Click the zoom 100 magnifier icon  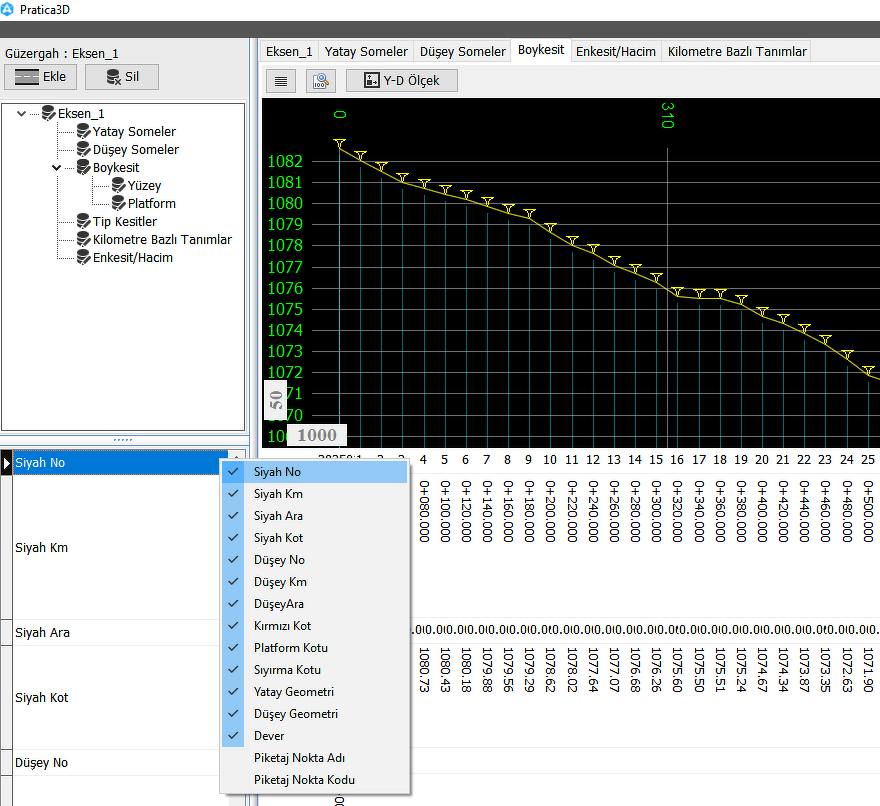[x=321, y=81]
